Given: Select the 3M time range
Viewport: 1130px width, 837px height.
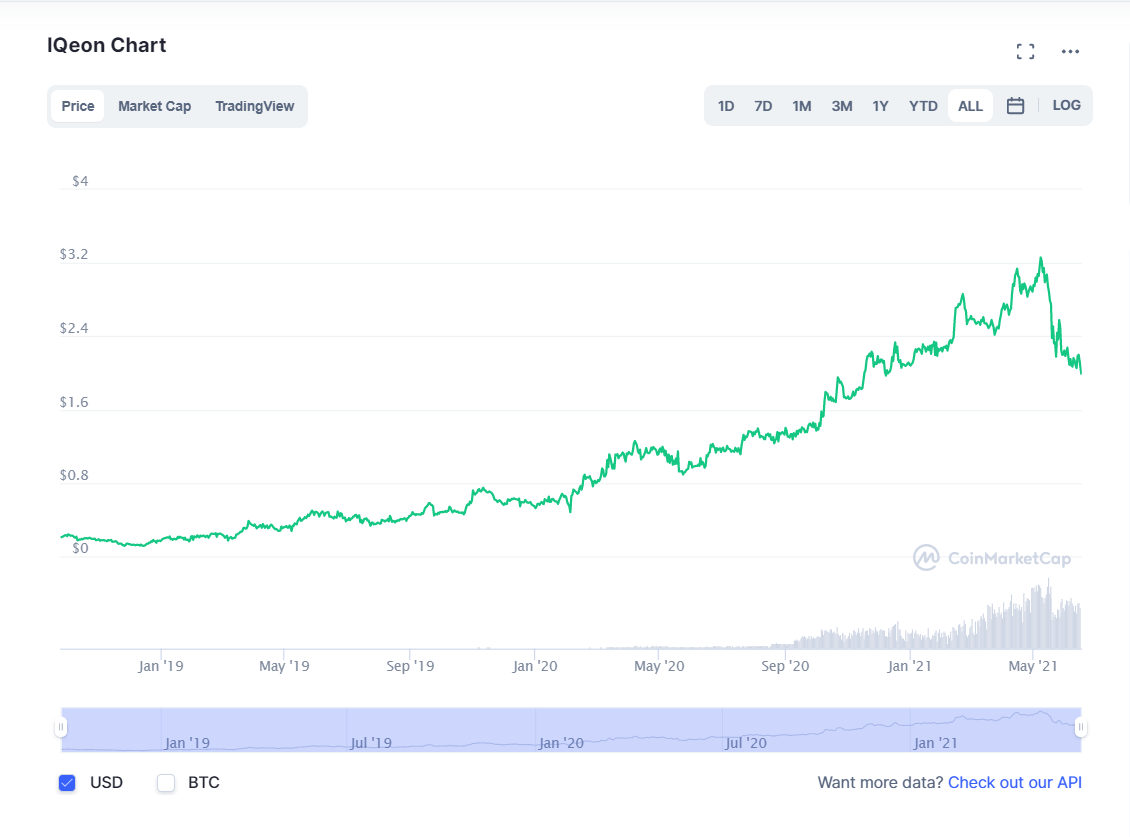Looking at the screenshot, I should coord(842,106).
